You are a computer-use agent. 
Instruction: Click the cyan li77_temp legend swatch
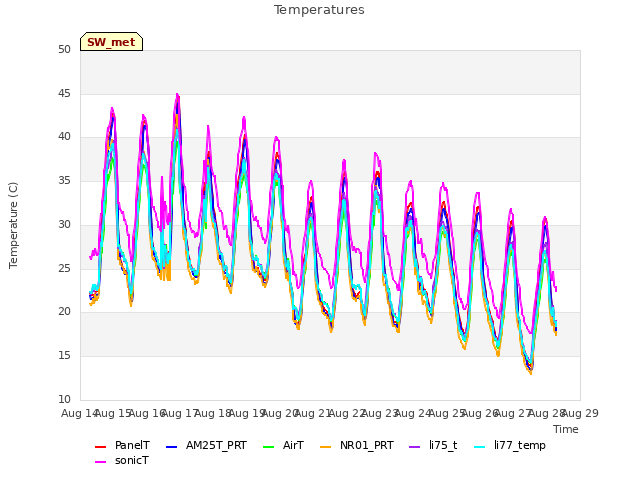click(480, 447)
